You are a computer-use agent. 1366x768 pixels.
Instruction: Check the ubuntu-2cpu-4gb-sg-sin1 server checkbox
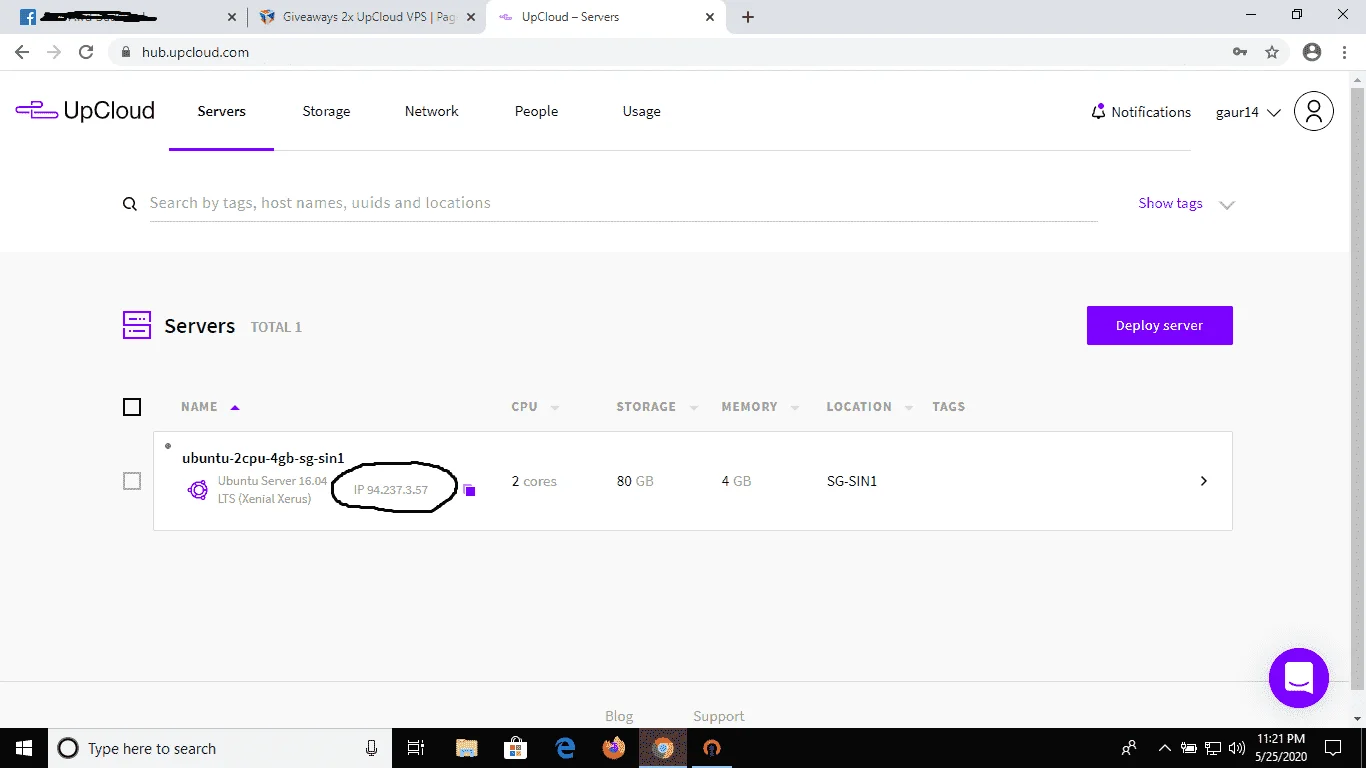(x=132, y=481)
